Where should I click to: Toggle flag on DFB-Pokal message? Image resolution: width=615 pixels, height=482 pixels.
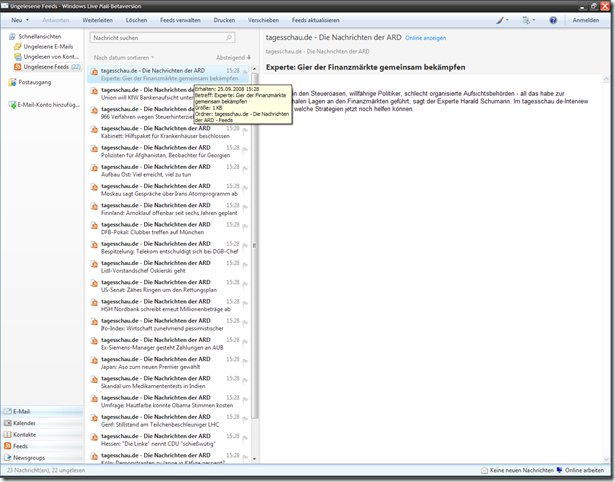pyautogui.click(x=246, y=227)
